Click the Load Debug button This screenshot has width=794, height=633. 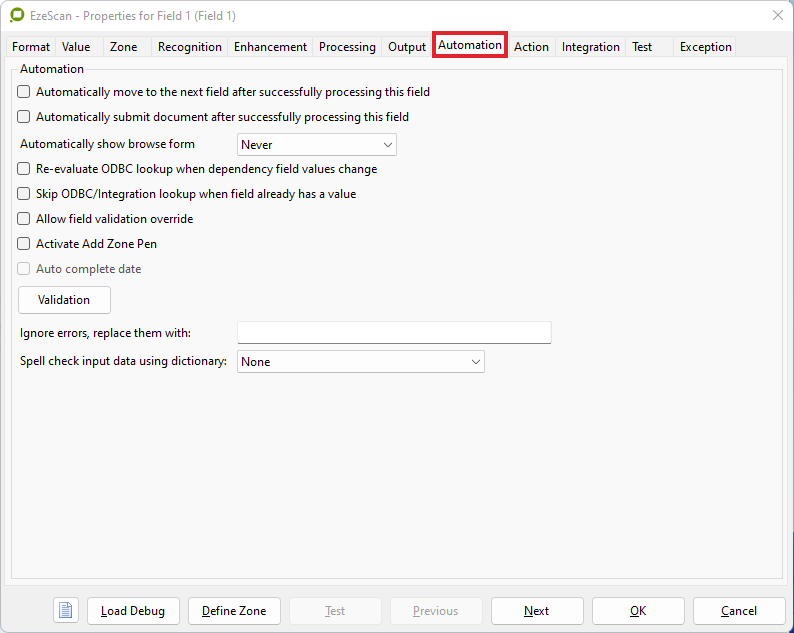pos(133,611)
